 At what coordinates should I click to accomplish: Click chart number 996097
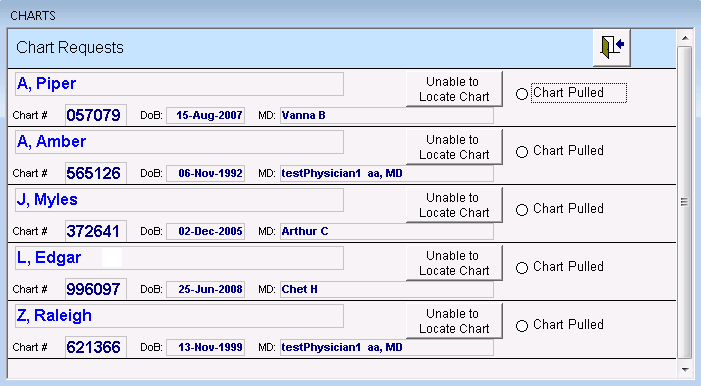pyautogui.click(x=96, y=289)
